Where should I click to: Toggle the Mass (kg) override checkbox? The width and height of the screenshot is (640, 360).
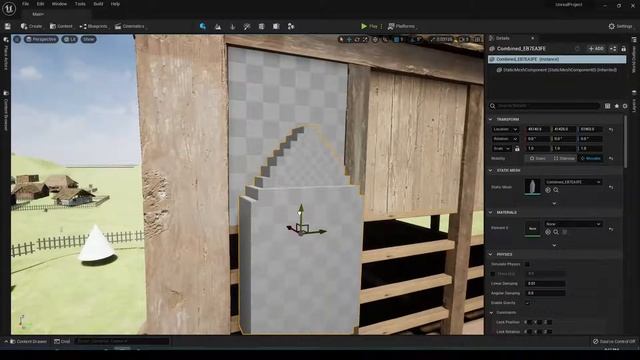tap(493, 274)
